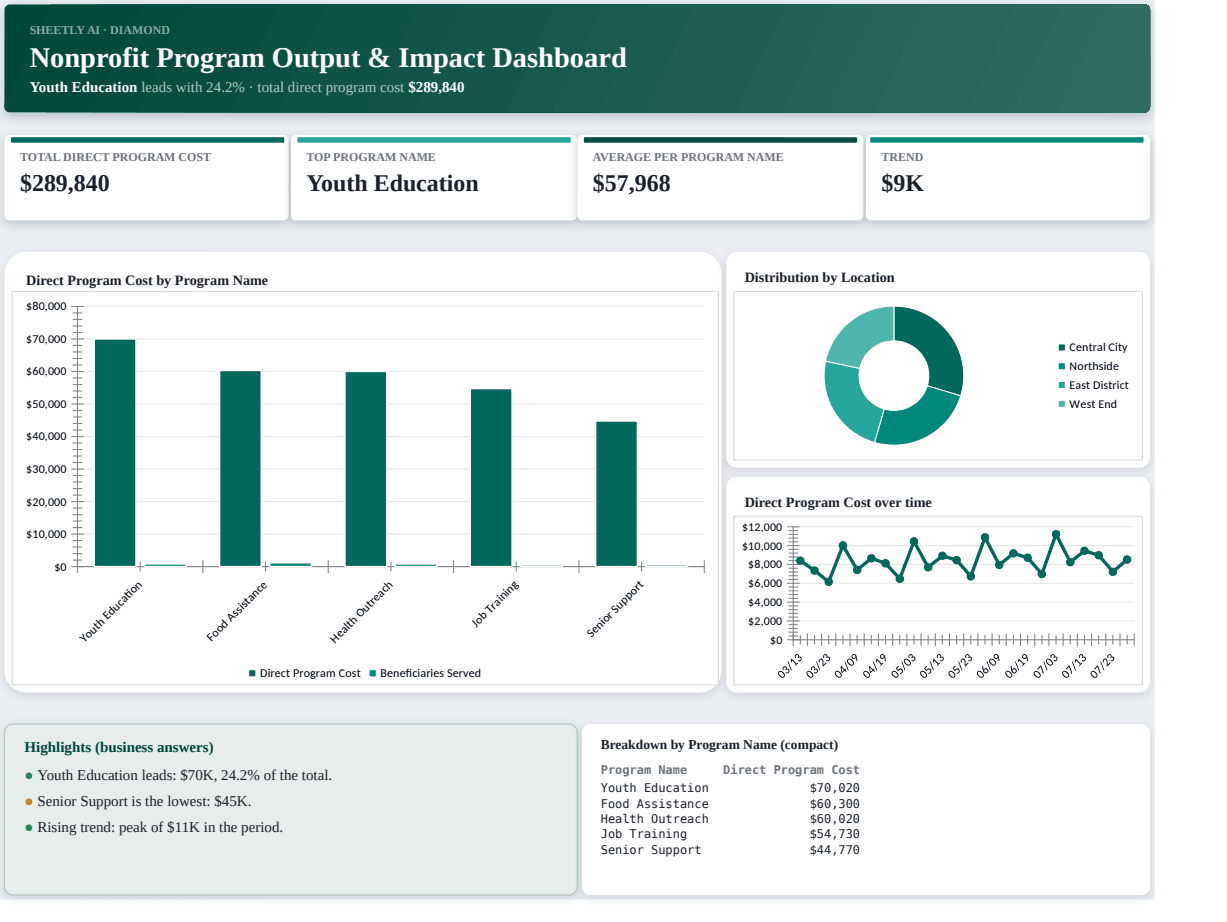Image resolution: width=1227 pixels, height=922 pixels.
Task: Click the Senior Support x-axis label
Action: [x=615, y=609]
